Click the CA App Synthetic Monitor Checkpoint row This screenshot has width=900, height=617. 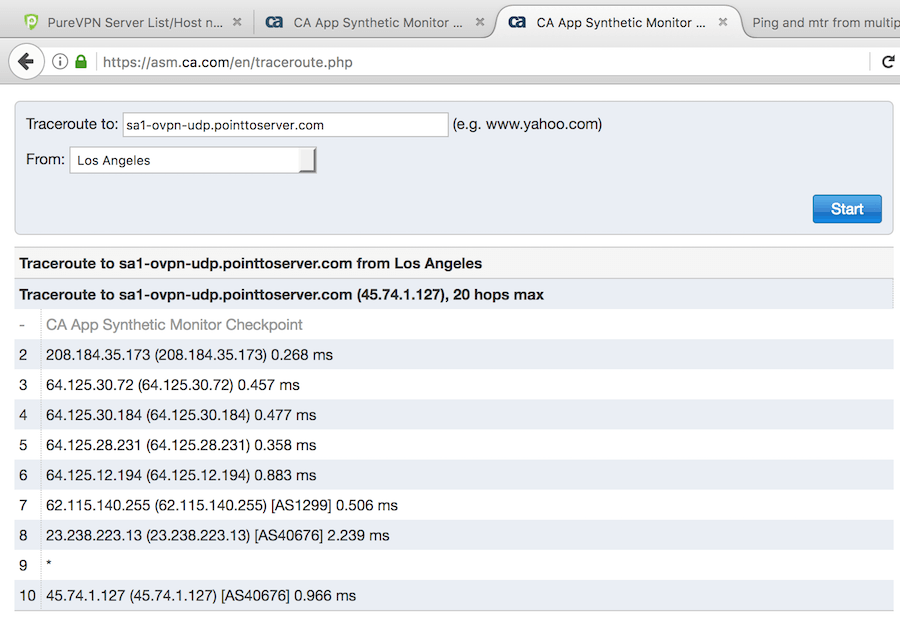pos(453,325)
